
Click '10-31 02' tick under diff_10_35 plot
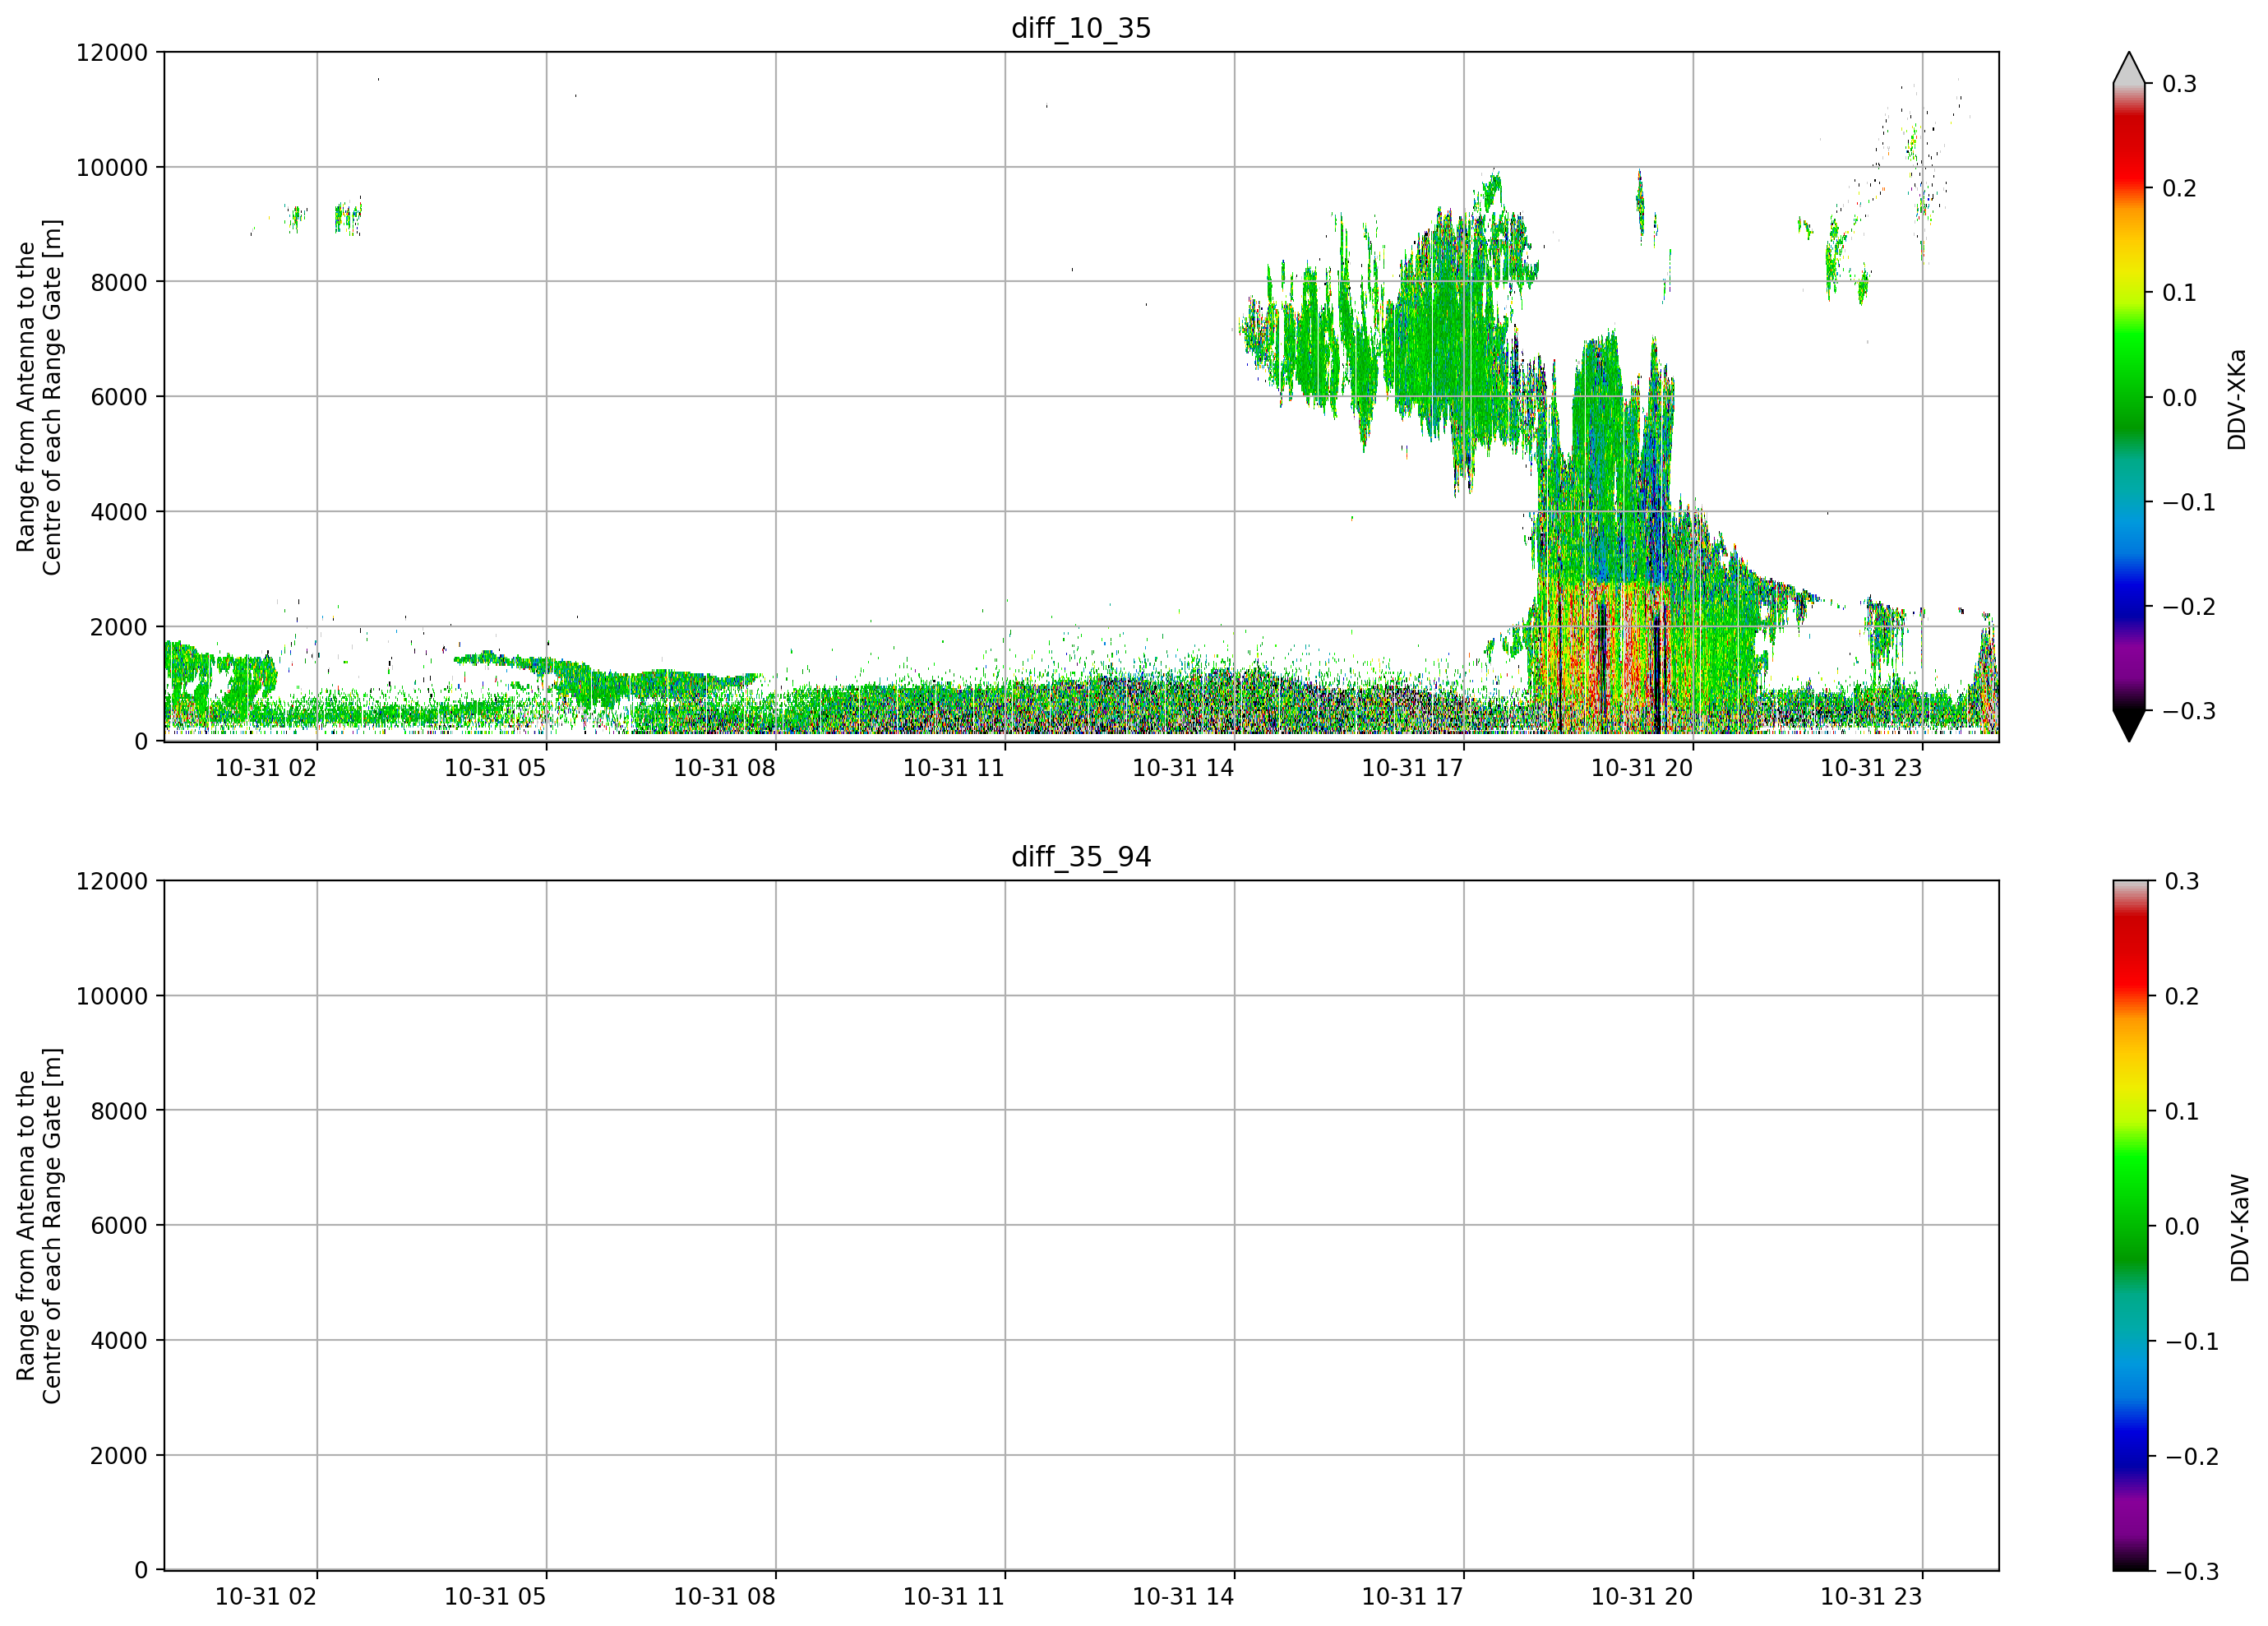[266, 768]
